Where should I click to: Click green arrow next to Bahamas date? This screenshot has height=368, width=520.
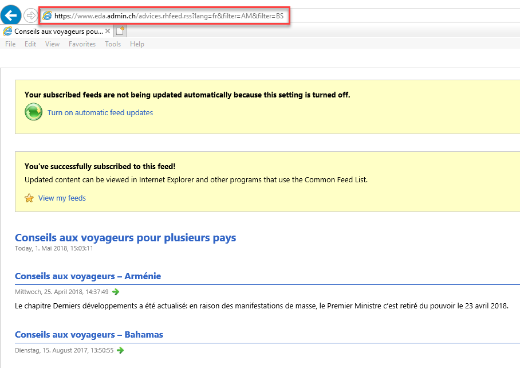(121, 351)
